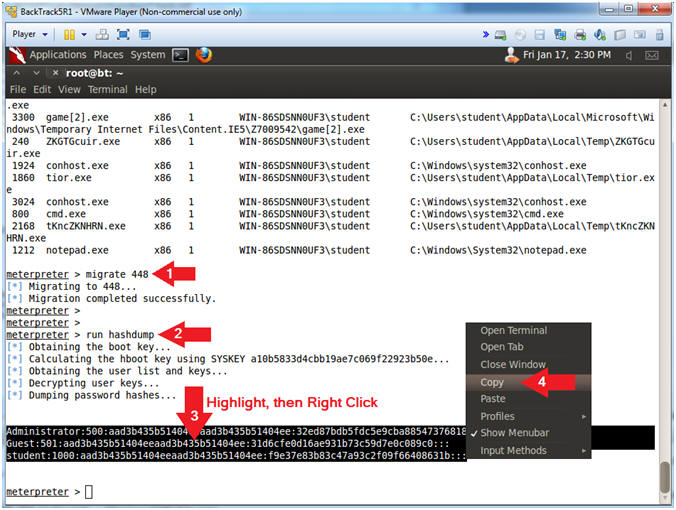676x510 pixels.
Task: Open the System menu
Action: pyautogui.click(x=148, y=55)
